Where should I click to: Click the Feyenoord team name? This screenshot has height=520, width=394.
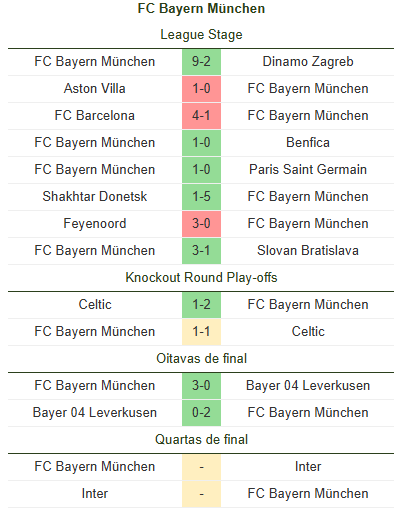[x=95, y=224]
